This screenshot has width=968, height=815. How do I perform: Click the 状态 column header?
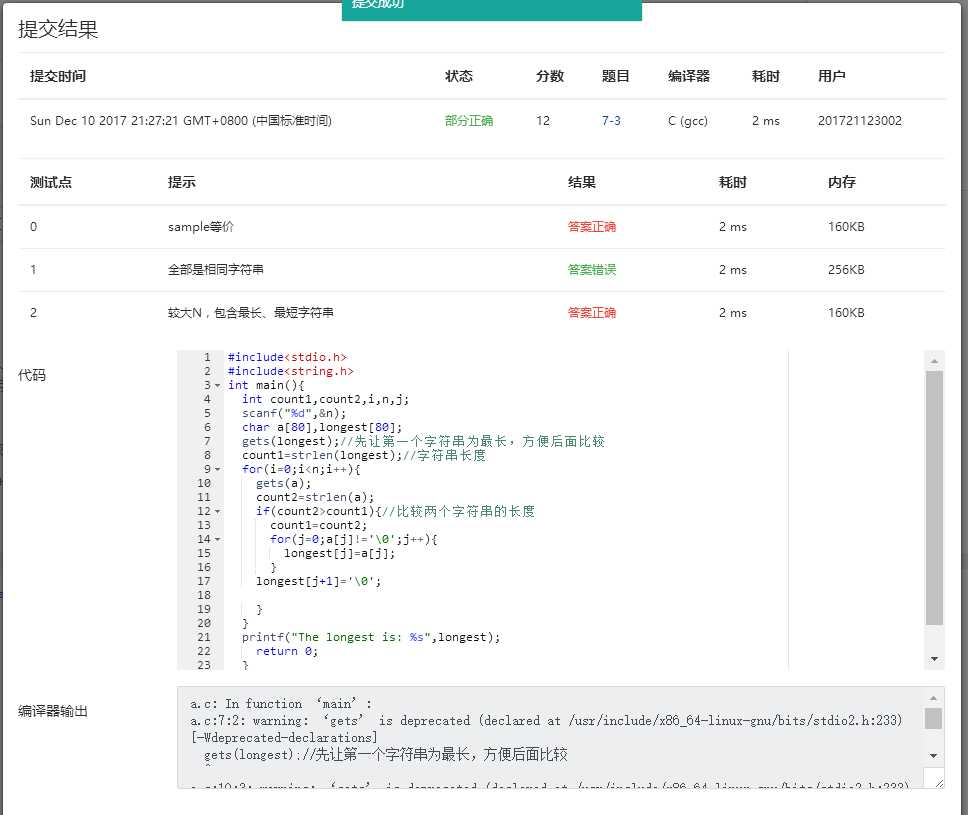[459, 76]
